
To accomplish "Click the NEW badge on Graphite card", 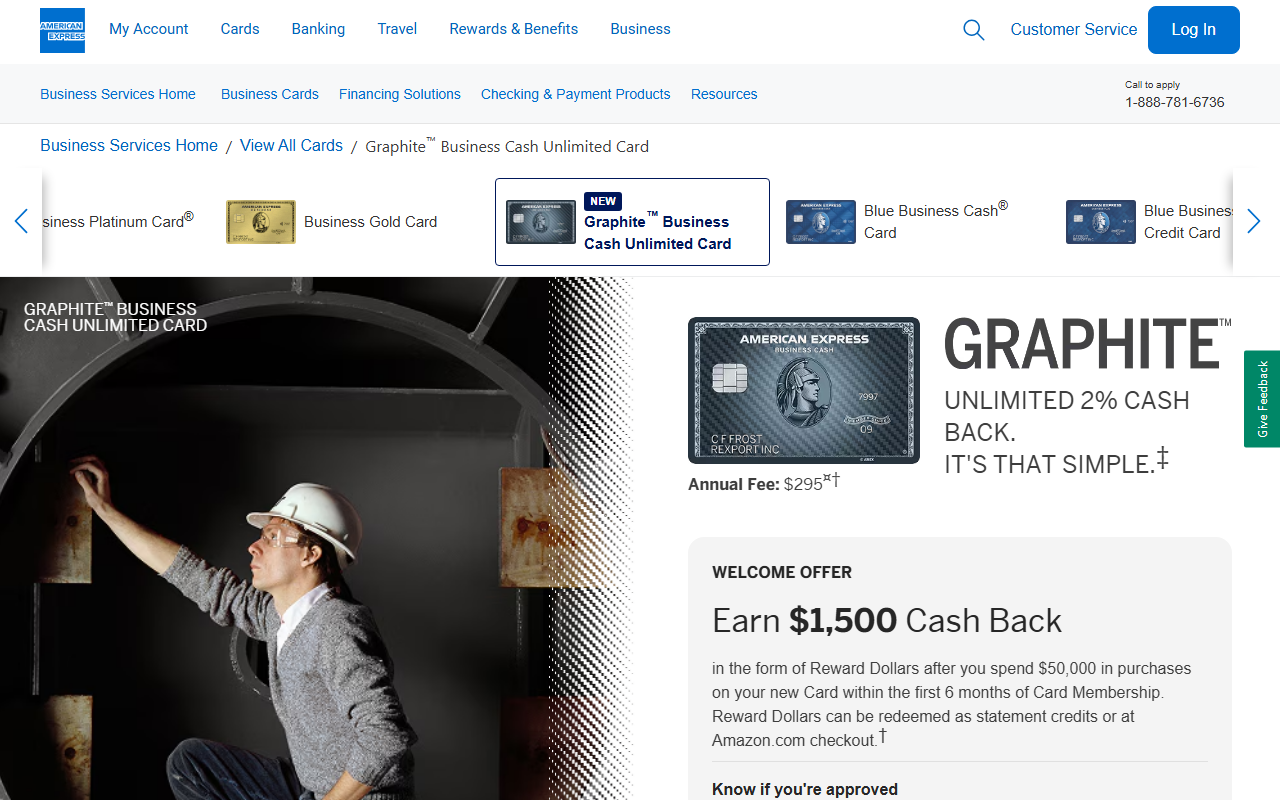I will point(603,201).
